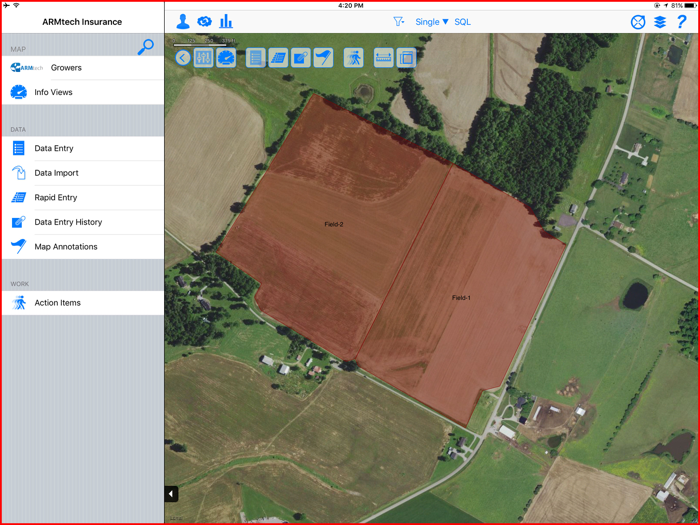This screenshot has width=700, height=525.
Task: Select the Field-2 polygon label
Action: pyautogui.click(x=334, y=225)
